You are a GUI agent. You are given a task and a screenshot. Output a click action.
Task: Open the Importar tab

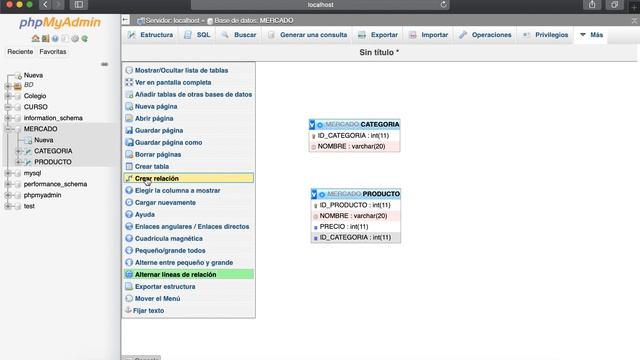(x=429, y=35)
